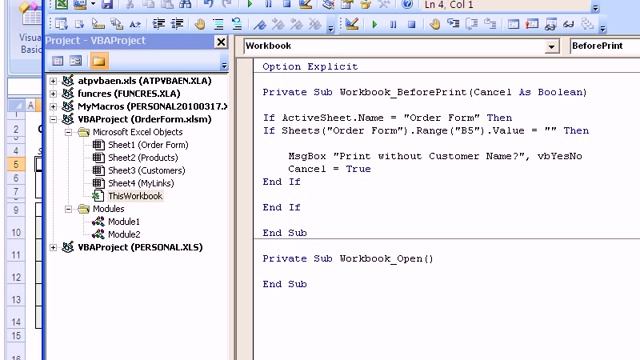Uncomment the selected block
This screenshot has width=640, height=360.
[237, 24]
